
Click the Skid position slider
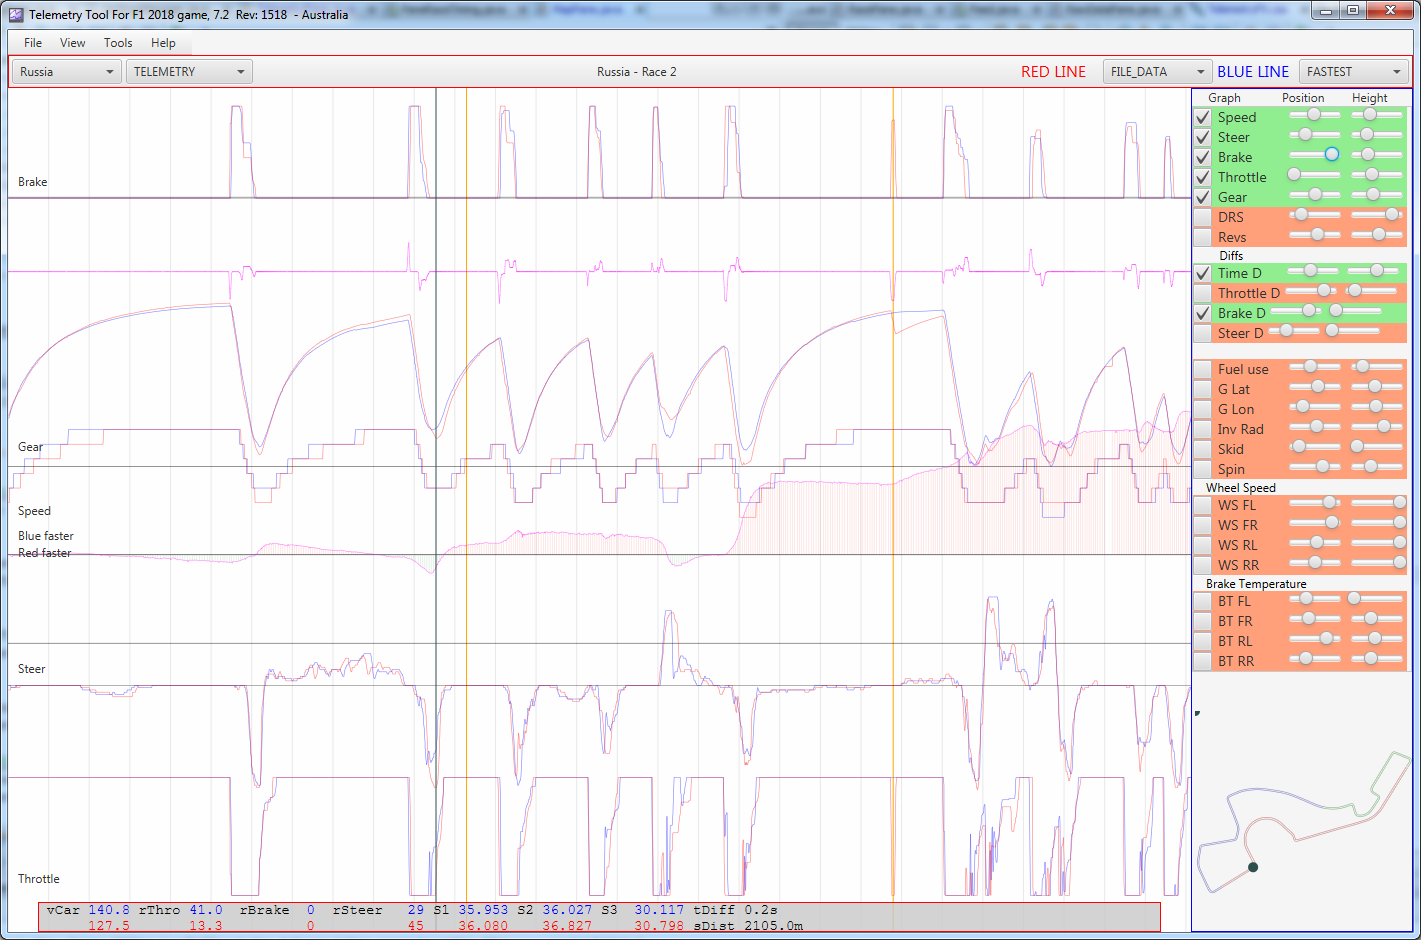click(1314, 447)
